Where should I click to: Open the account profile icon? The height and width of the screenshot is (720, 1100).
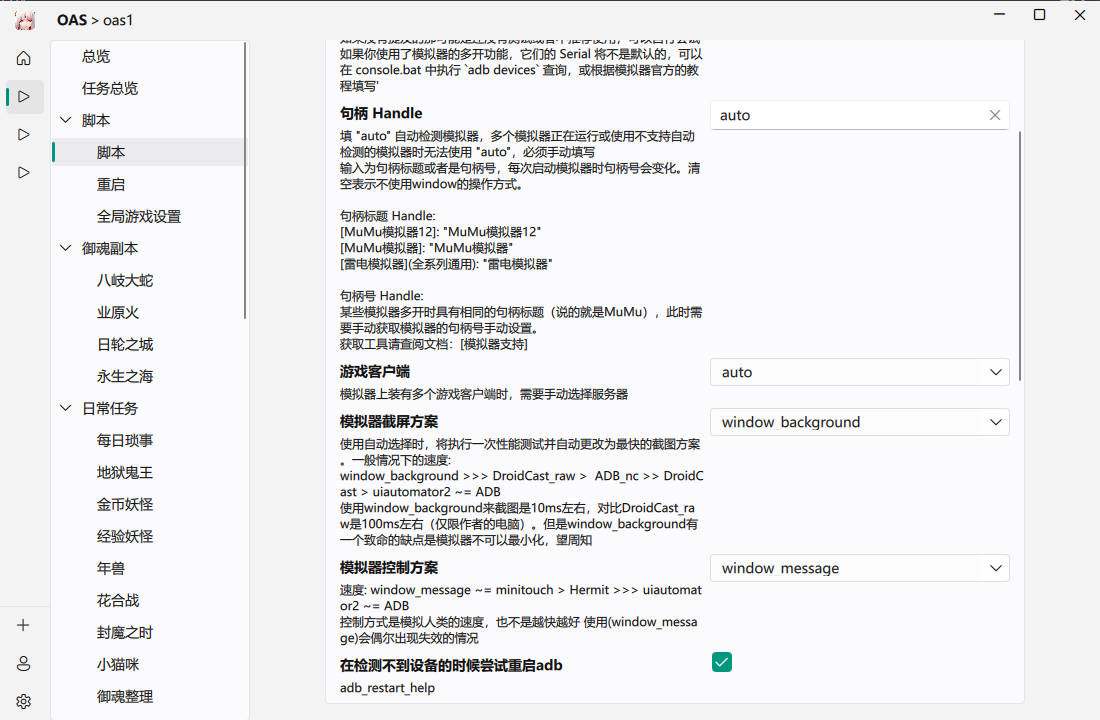[x=23, y=662]
